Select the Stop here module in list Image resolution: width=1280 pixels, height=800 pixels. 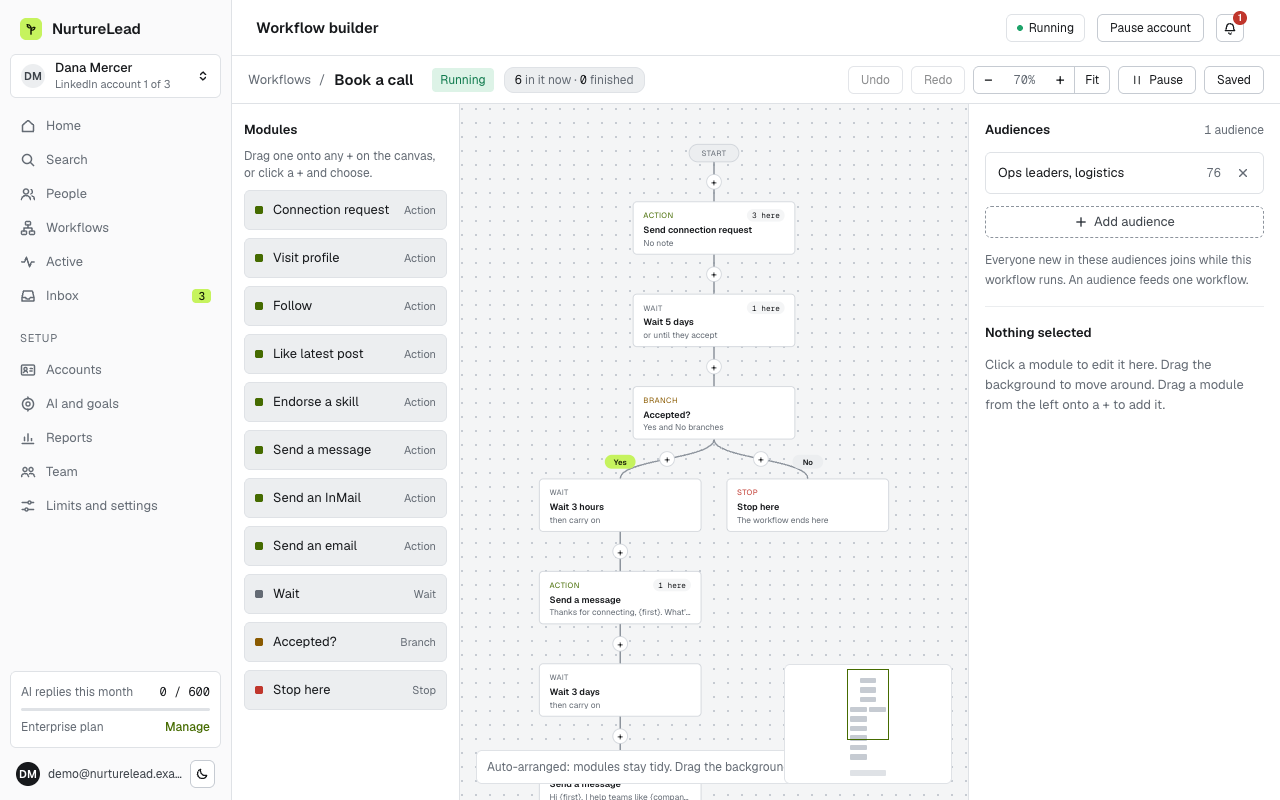click(x=345, y=690)
